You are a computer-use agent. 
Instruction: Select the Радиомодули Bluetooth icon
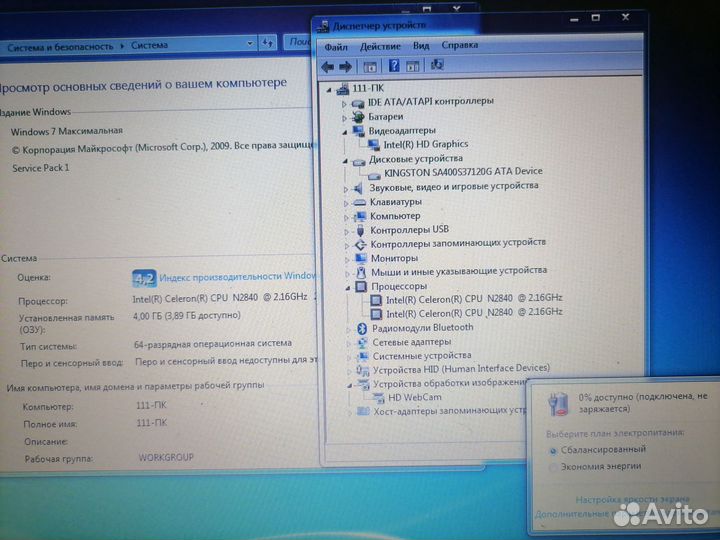click(362, 328)
